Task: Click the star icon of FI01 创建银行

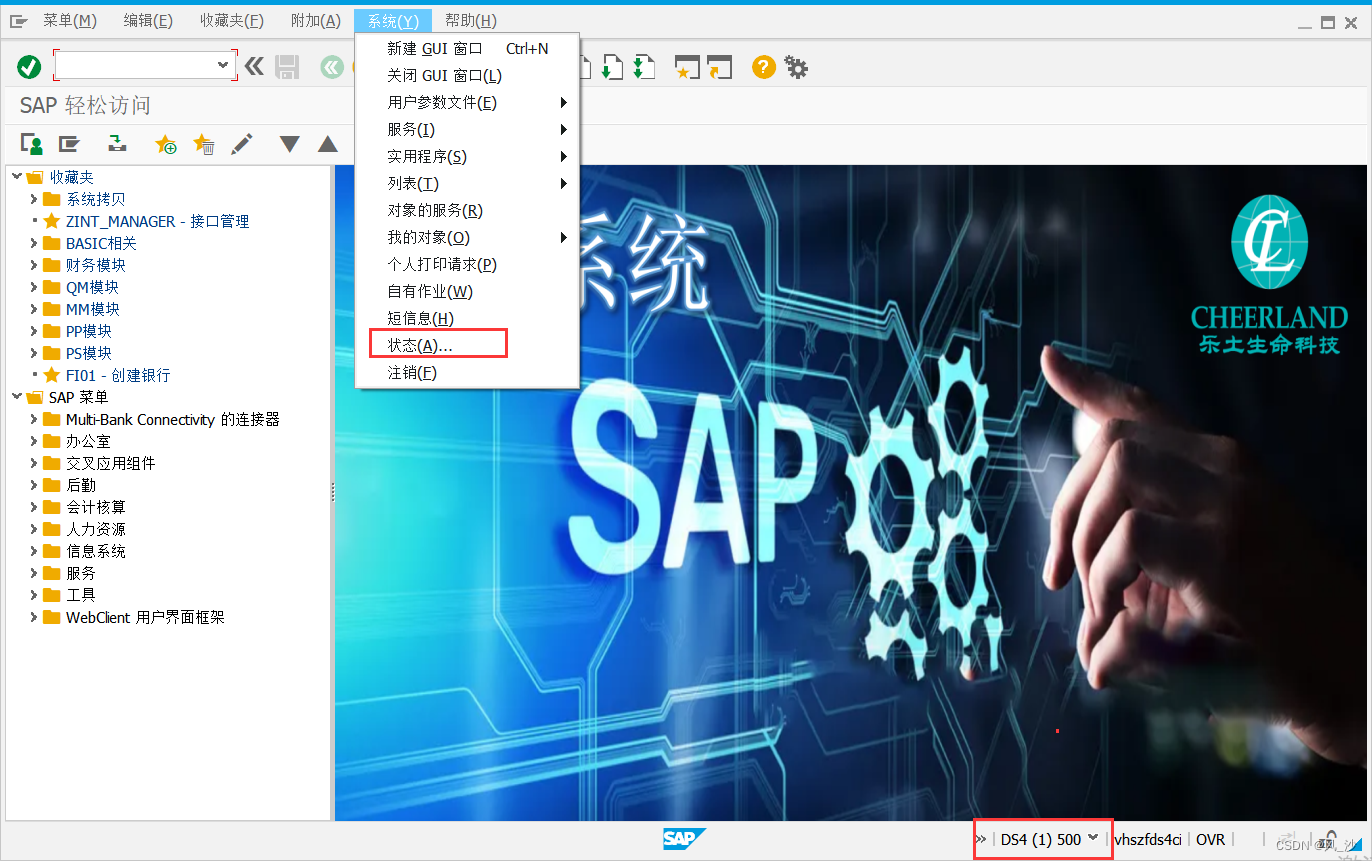Action: [52, 375]
